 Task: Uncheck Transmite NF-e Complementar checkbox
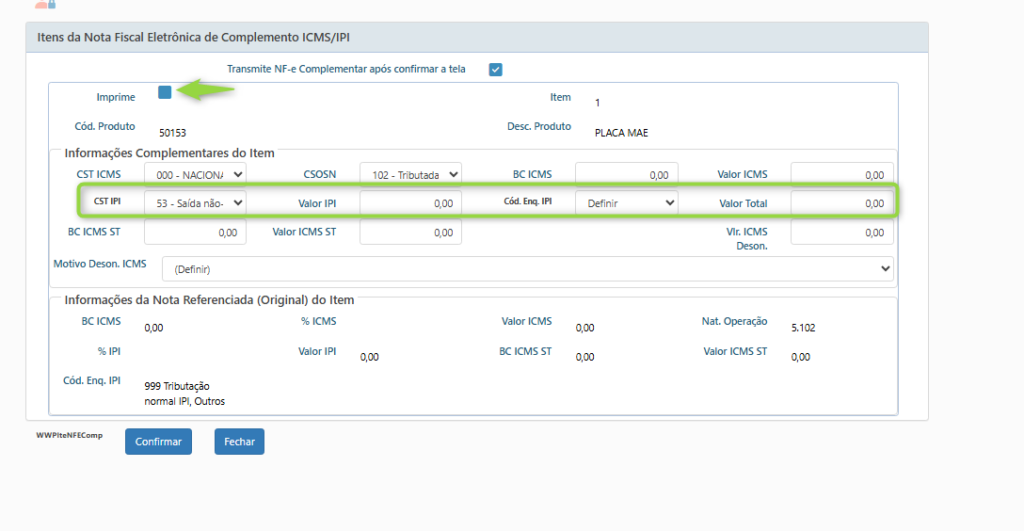click(x=495, y=70)
